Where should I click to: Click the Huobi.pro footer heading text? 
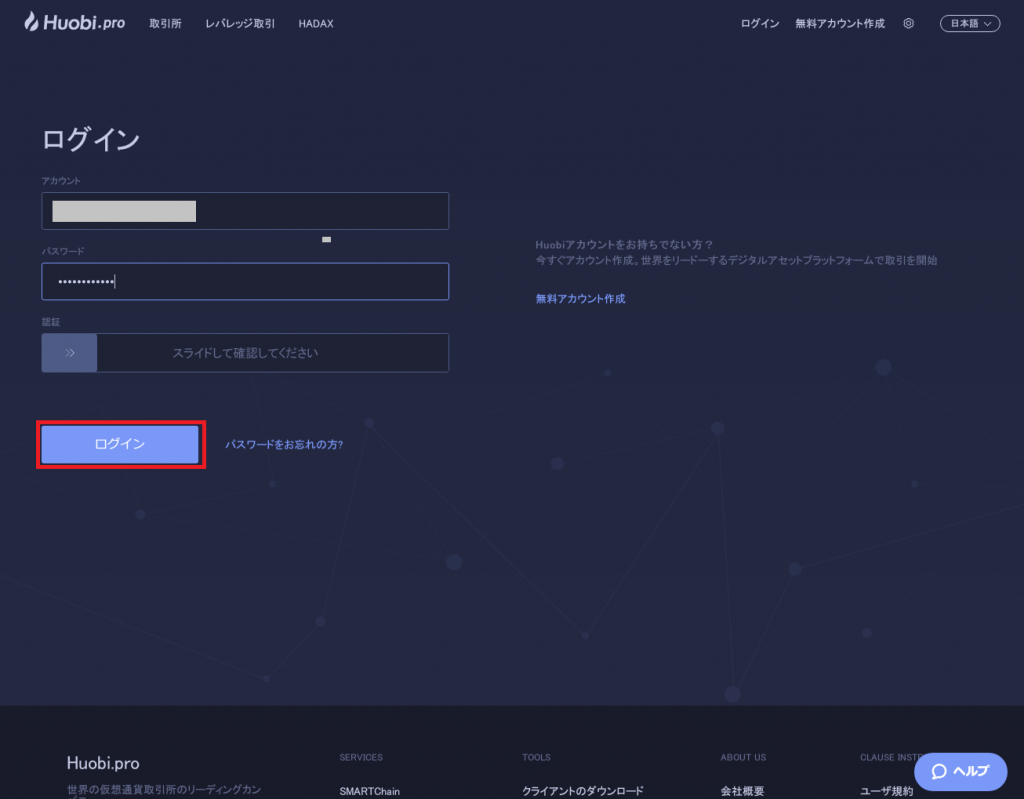tap(103, 763)
